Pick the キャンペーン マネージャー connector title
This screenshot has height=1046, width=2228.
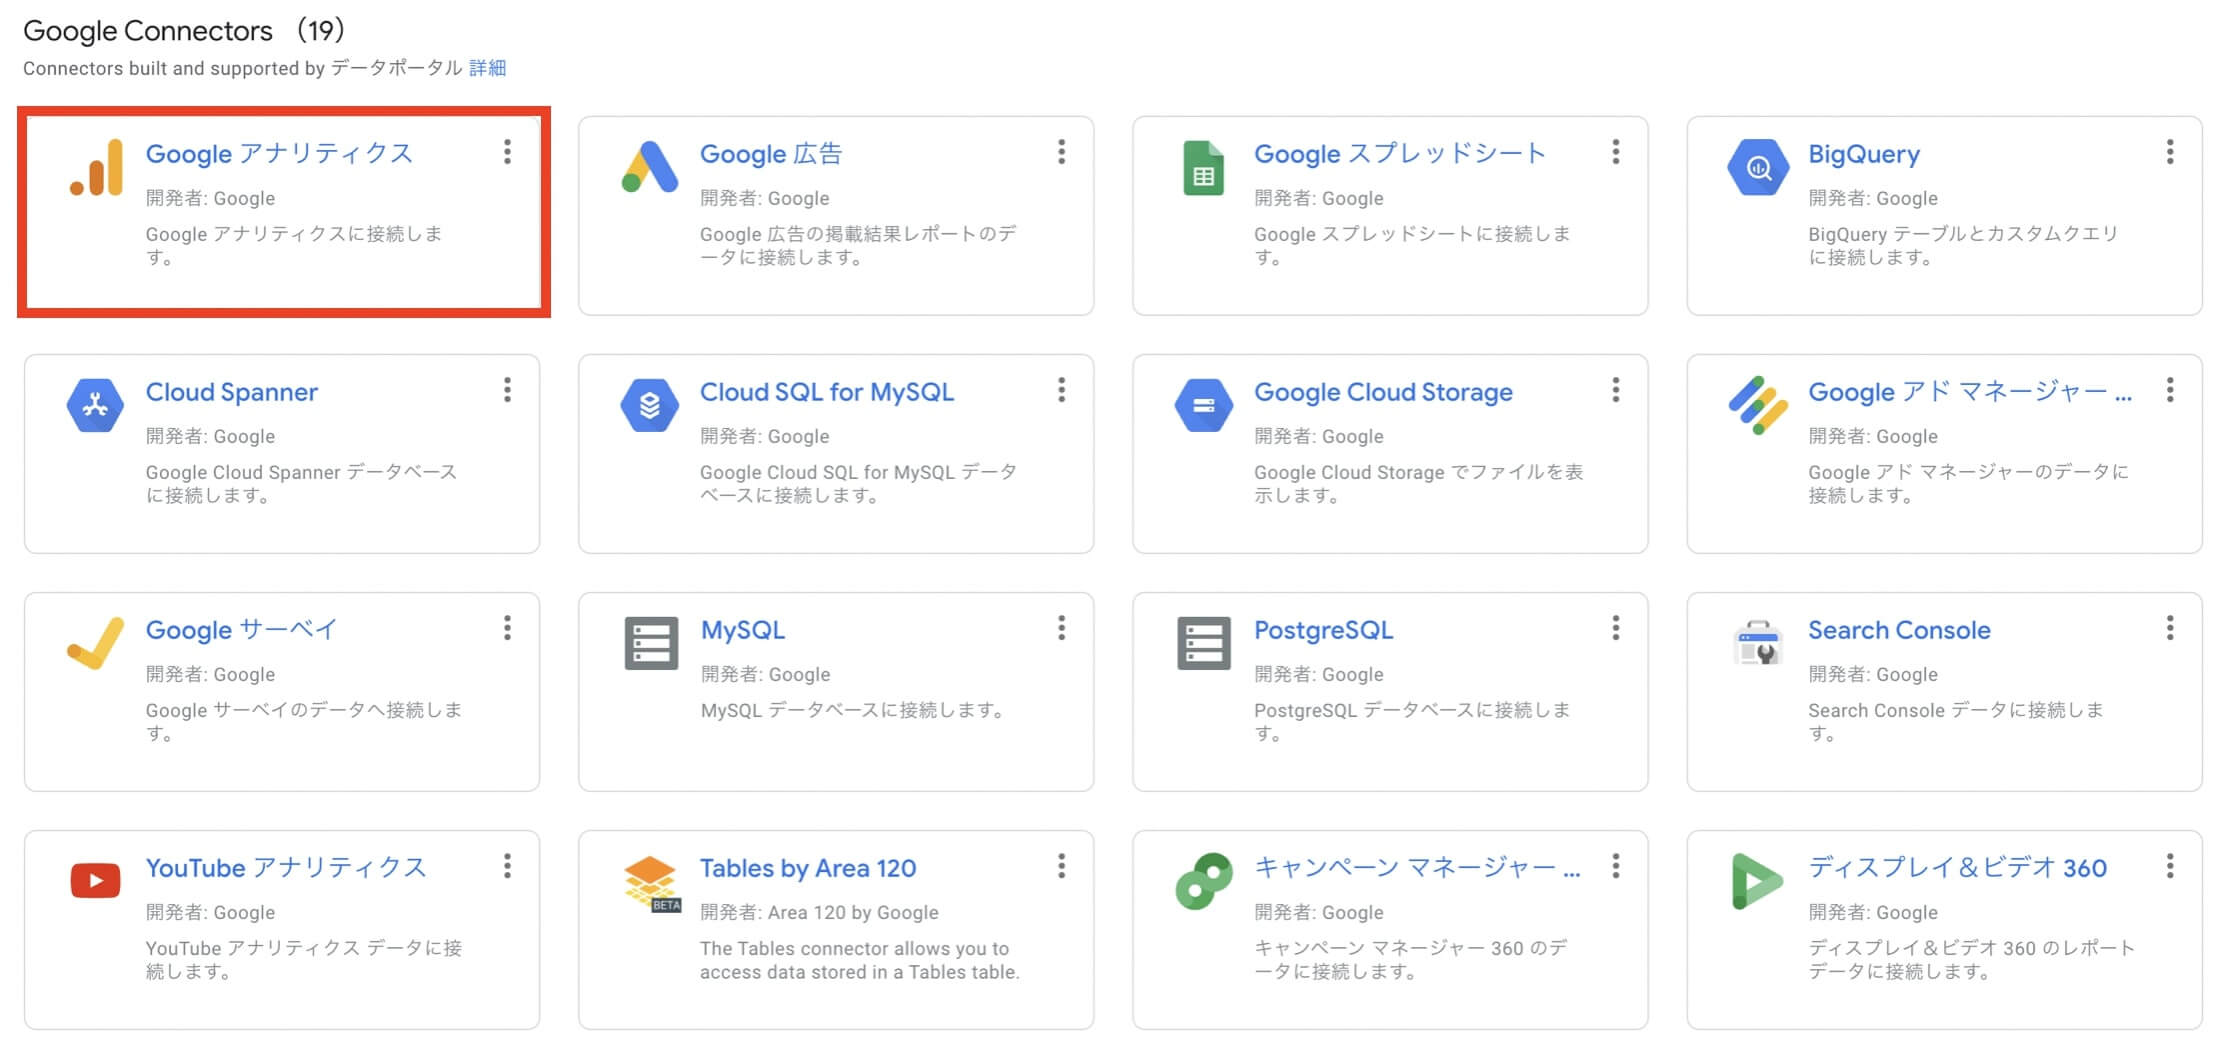coord(1417,868)
